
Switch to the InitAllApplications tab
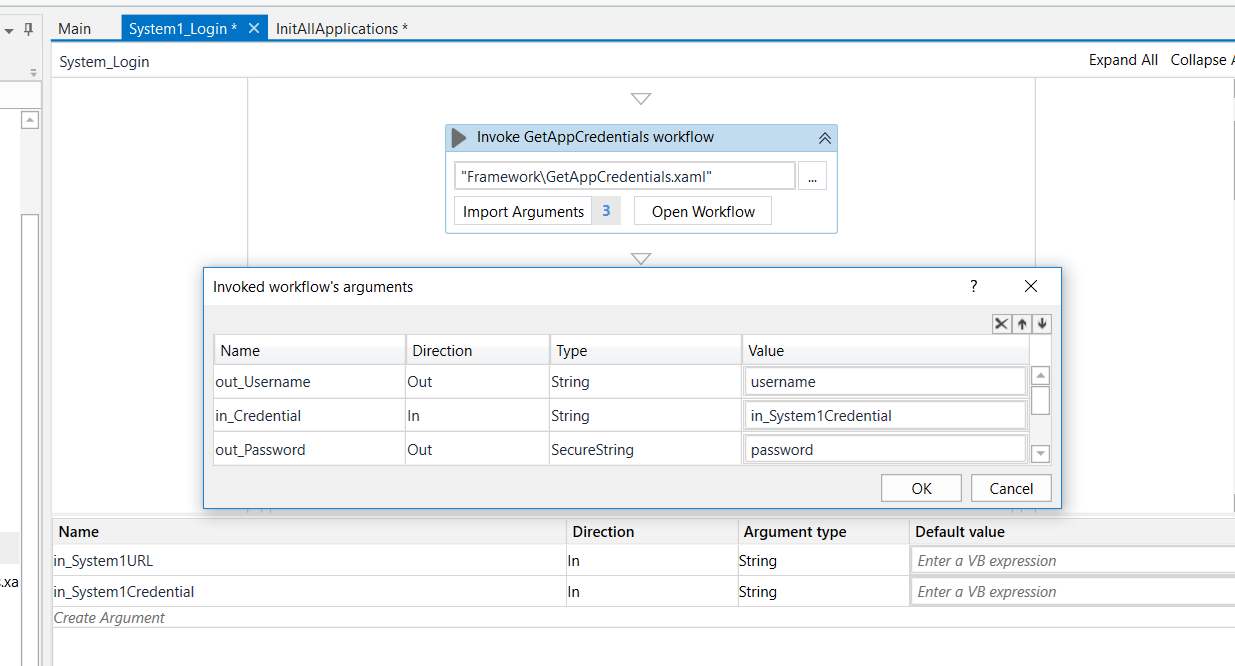point(342,29)
